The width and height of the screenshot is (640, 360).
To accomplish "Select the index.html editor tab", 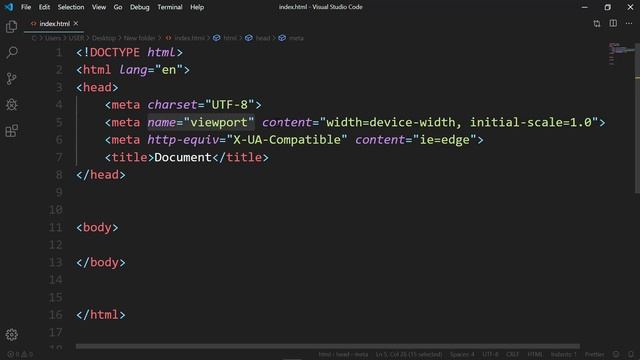I will [x=54, y=24].
